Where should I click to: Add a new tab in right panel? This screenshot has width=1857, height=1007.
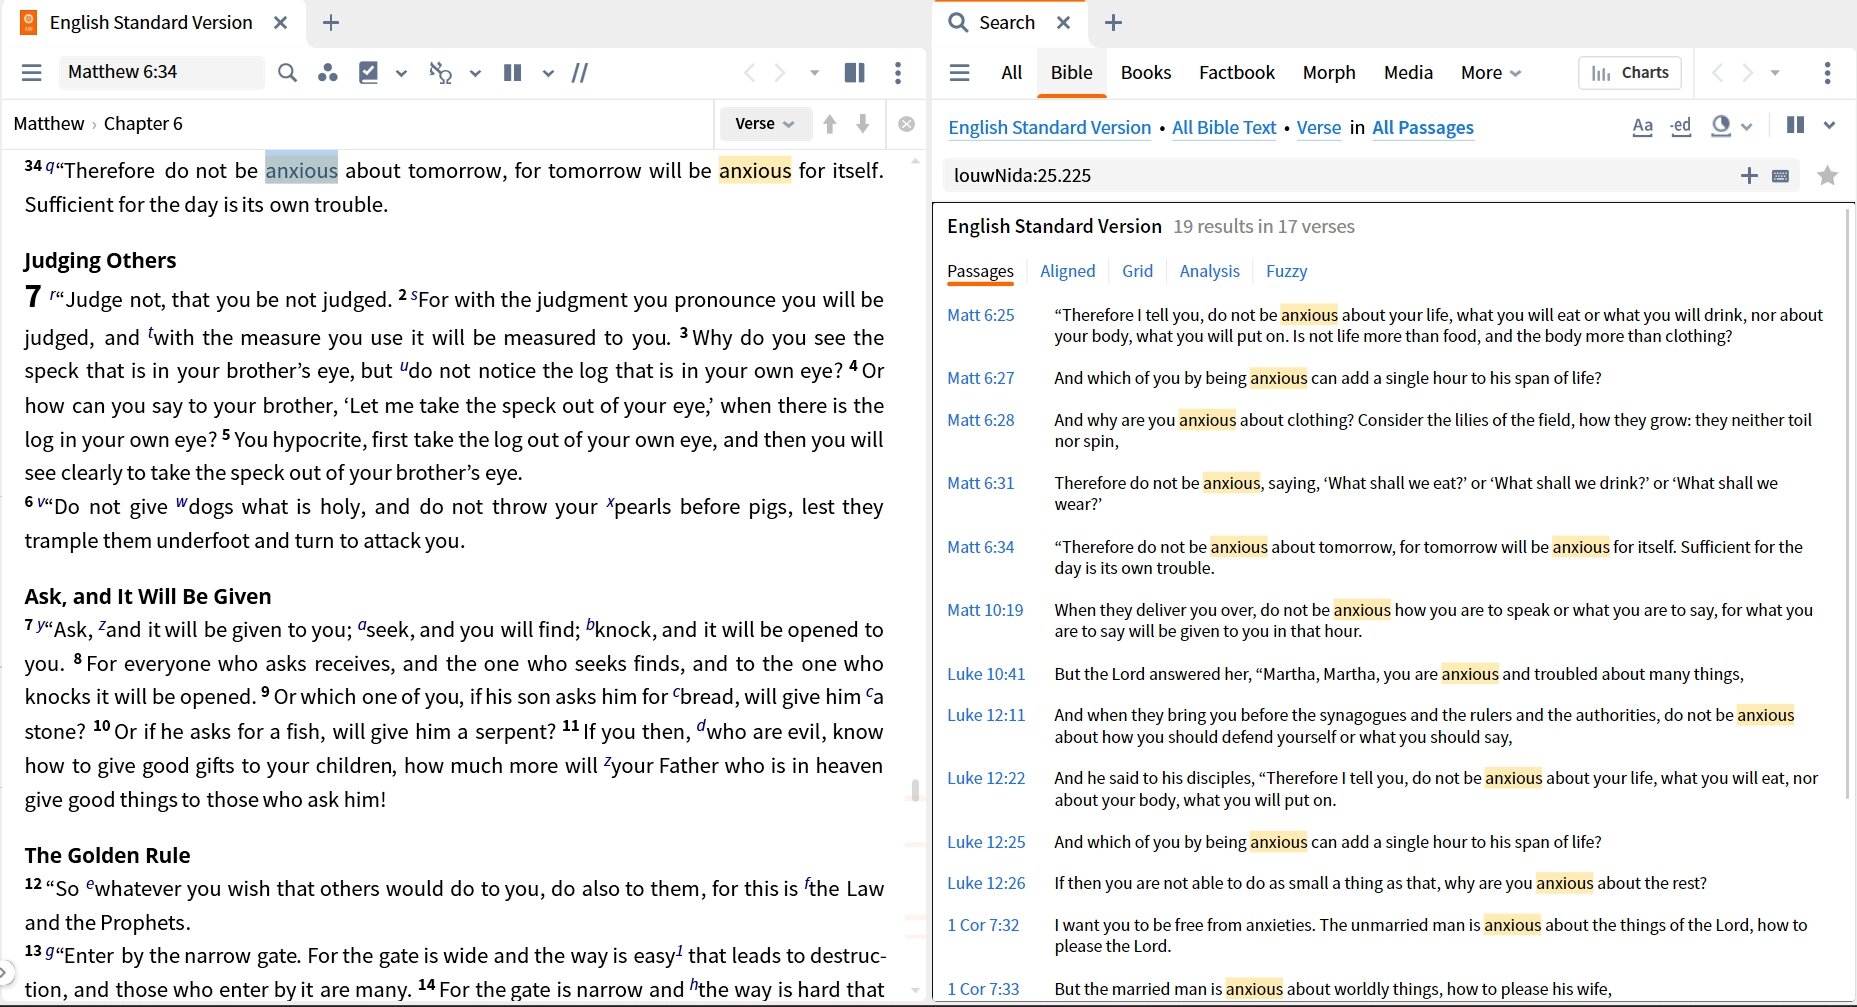1113,22
